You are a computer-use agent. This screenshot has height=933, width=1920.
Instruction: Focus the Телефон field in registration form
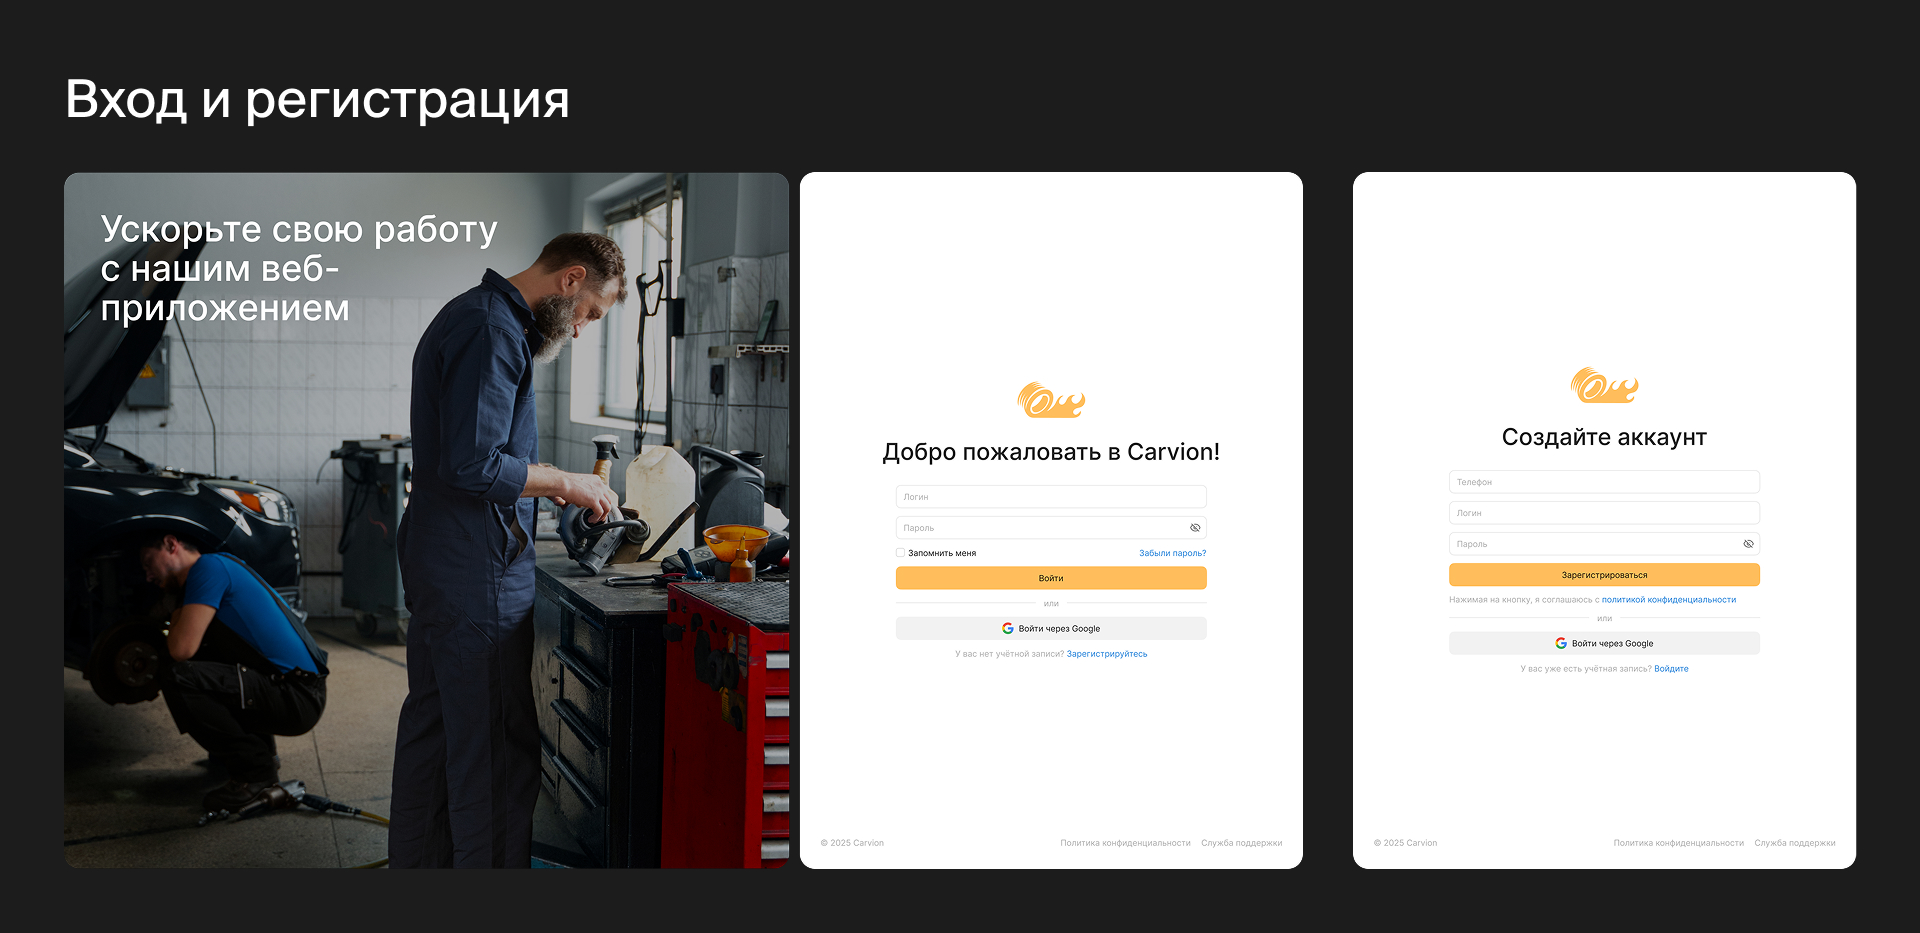point(1604,482)
